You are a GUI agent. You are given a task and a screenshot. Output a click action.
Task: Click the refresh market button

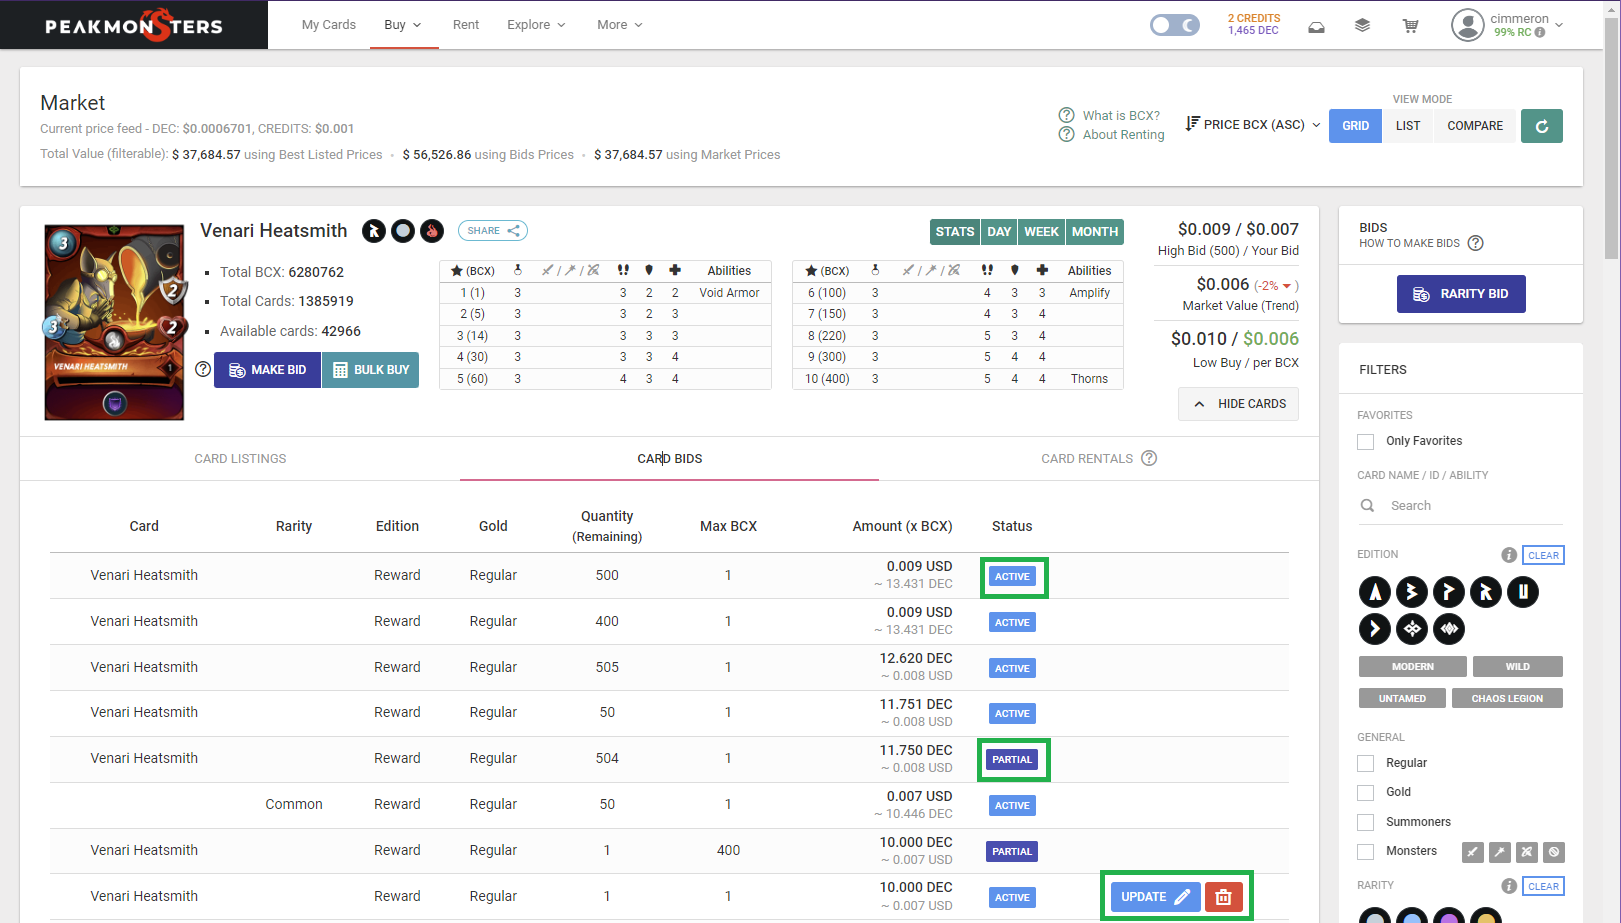click(1541, 126)
